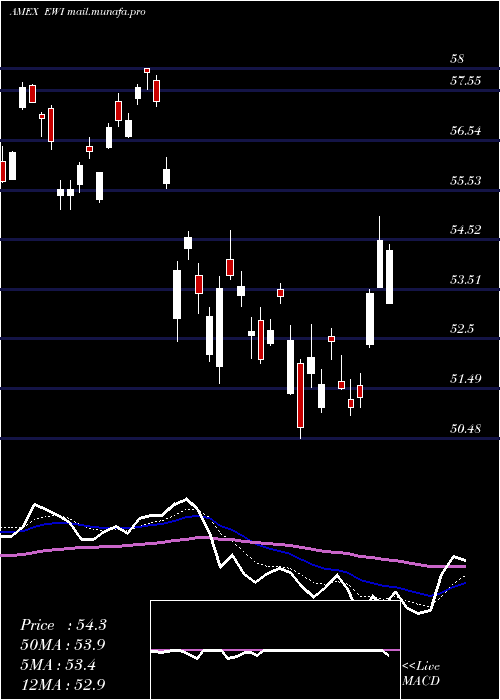Click the 52.5 price axis label

coord(462,329)
